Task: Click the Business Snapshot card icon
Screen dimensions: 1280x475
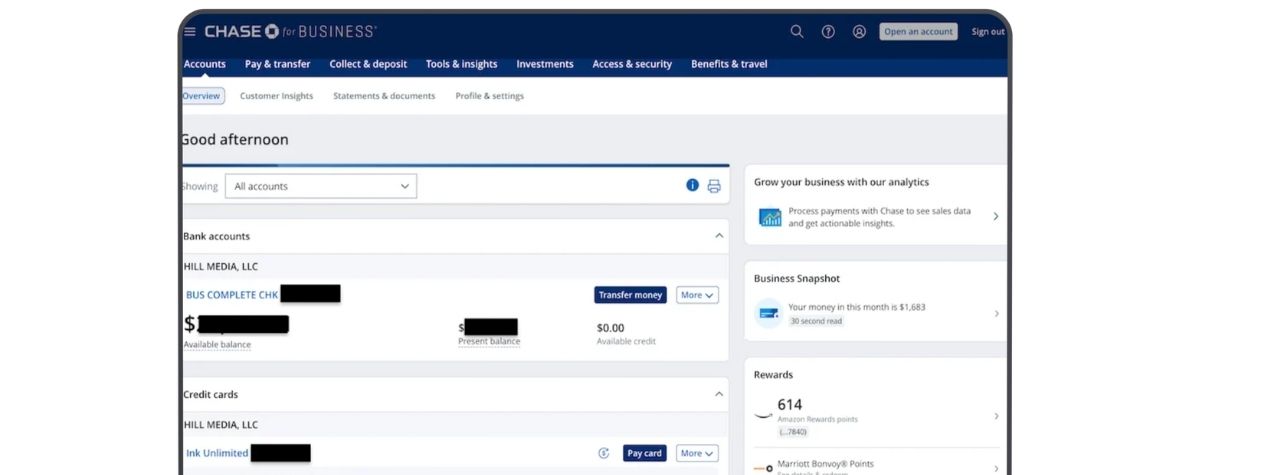Action: pyautogui.click(x=769, y=313)
